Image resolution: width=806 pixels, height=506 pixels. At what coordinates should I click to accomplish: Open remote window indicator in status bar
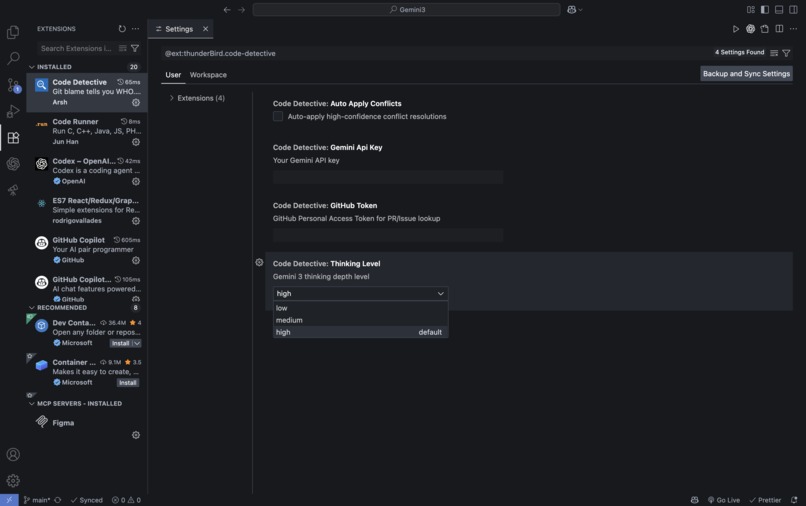[x=9, y=500]
